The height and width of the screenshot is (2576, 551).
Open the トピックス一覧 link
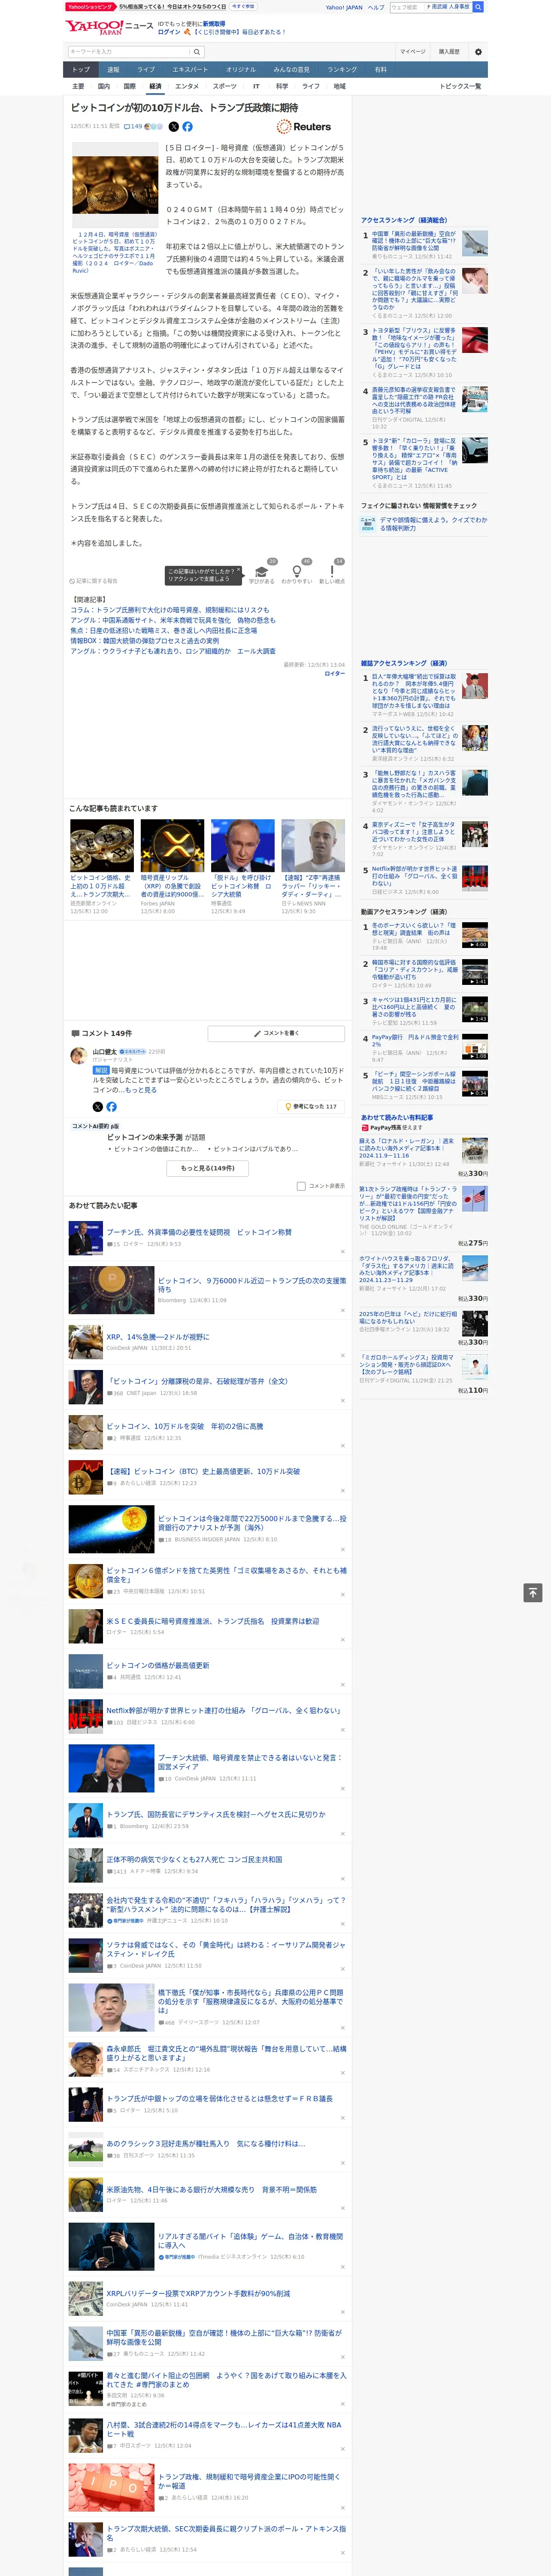tap(460, 86)
